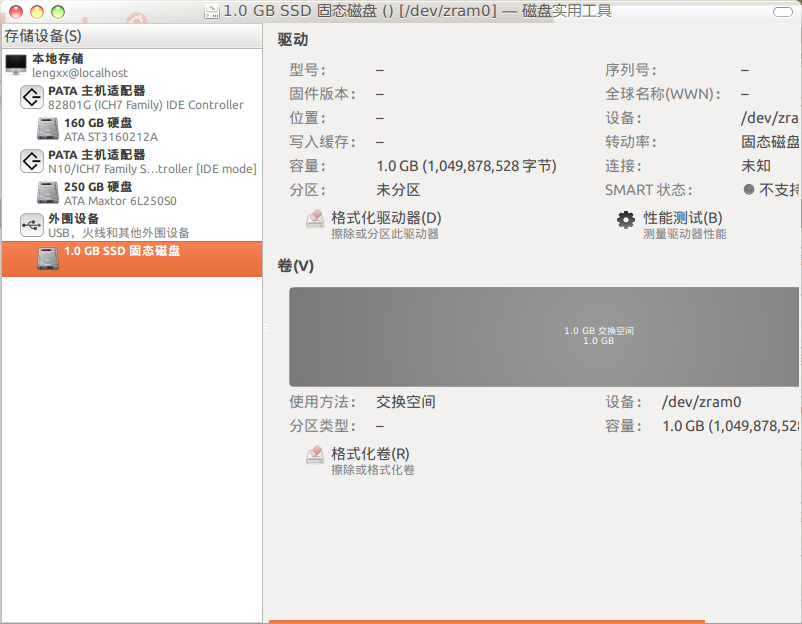Image resolution: width=802 pixels, height=624 pixels.
Task: Click the disk icon in title bar
Action: [x=211, y=11]
